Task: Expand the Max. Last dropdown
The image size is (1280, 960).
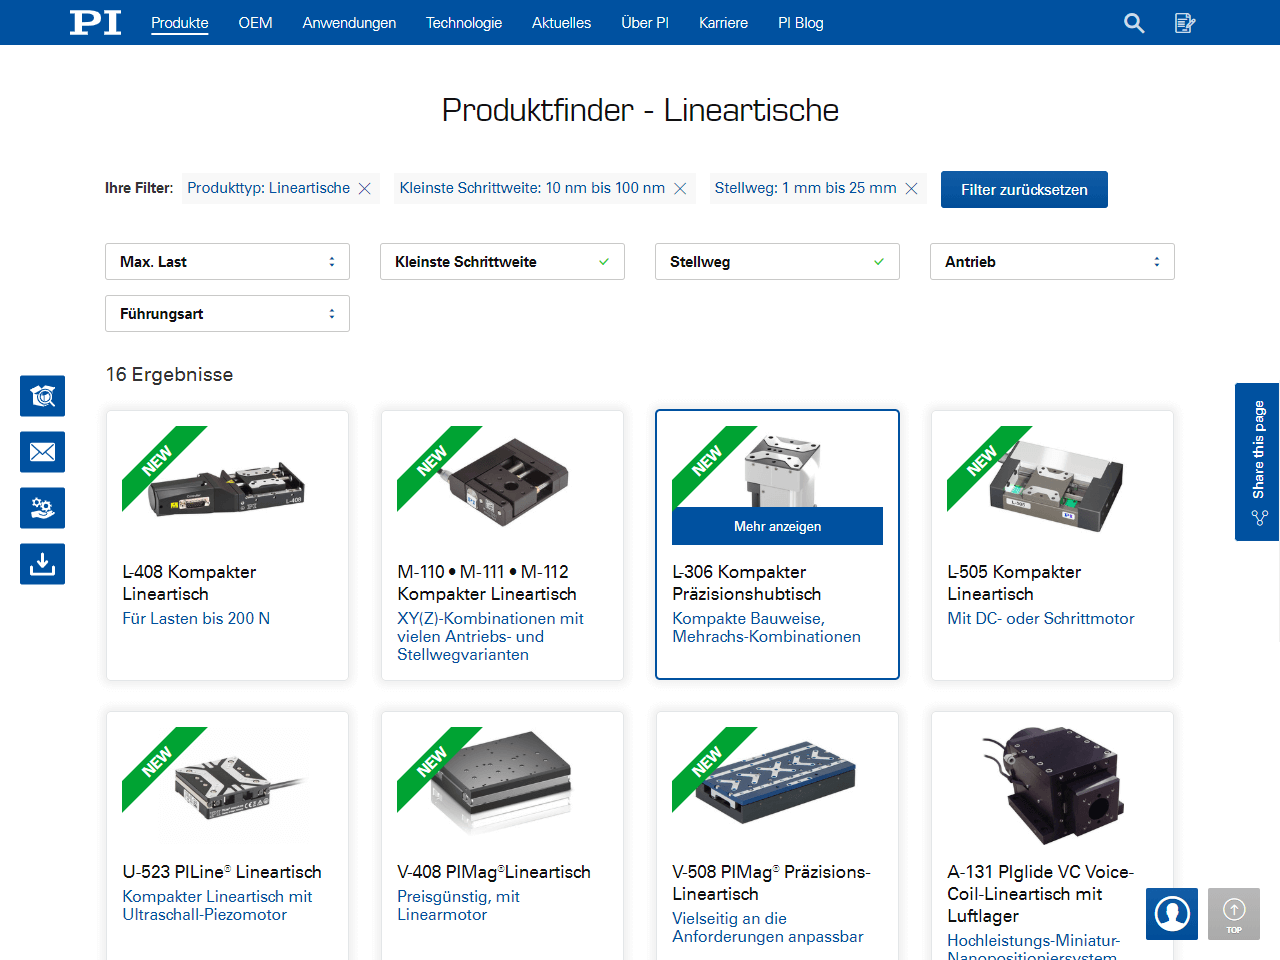Action: 227,262
